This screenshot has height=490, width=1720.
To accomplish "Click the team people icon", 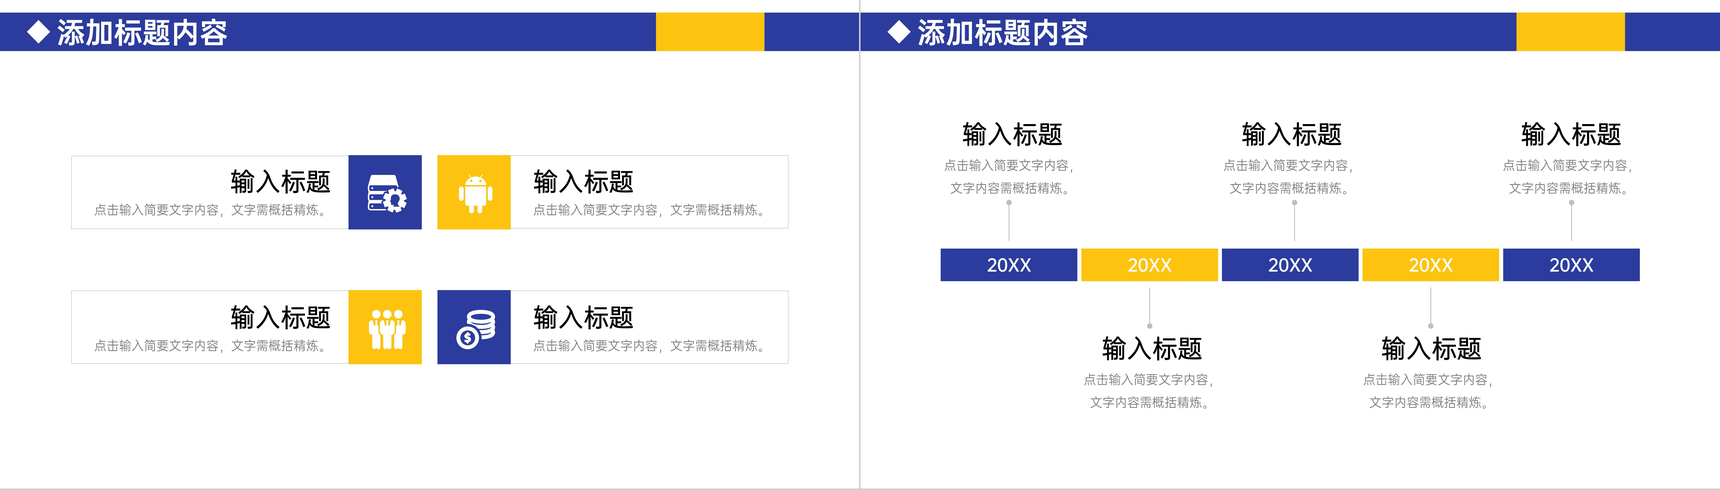I will tap(386, 328).
